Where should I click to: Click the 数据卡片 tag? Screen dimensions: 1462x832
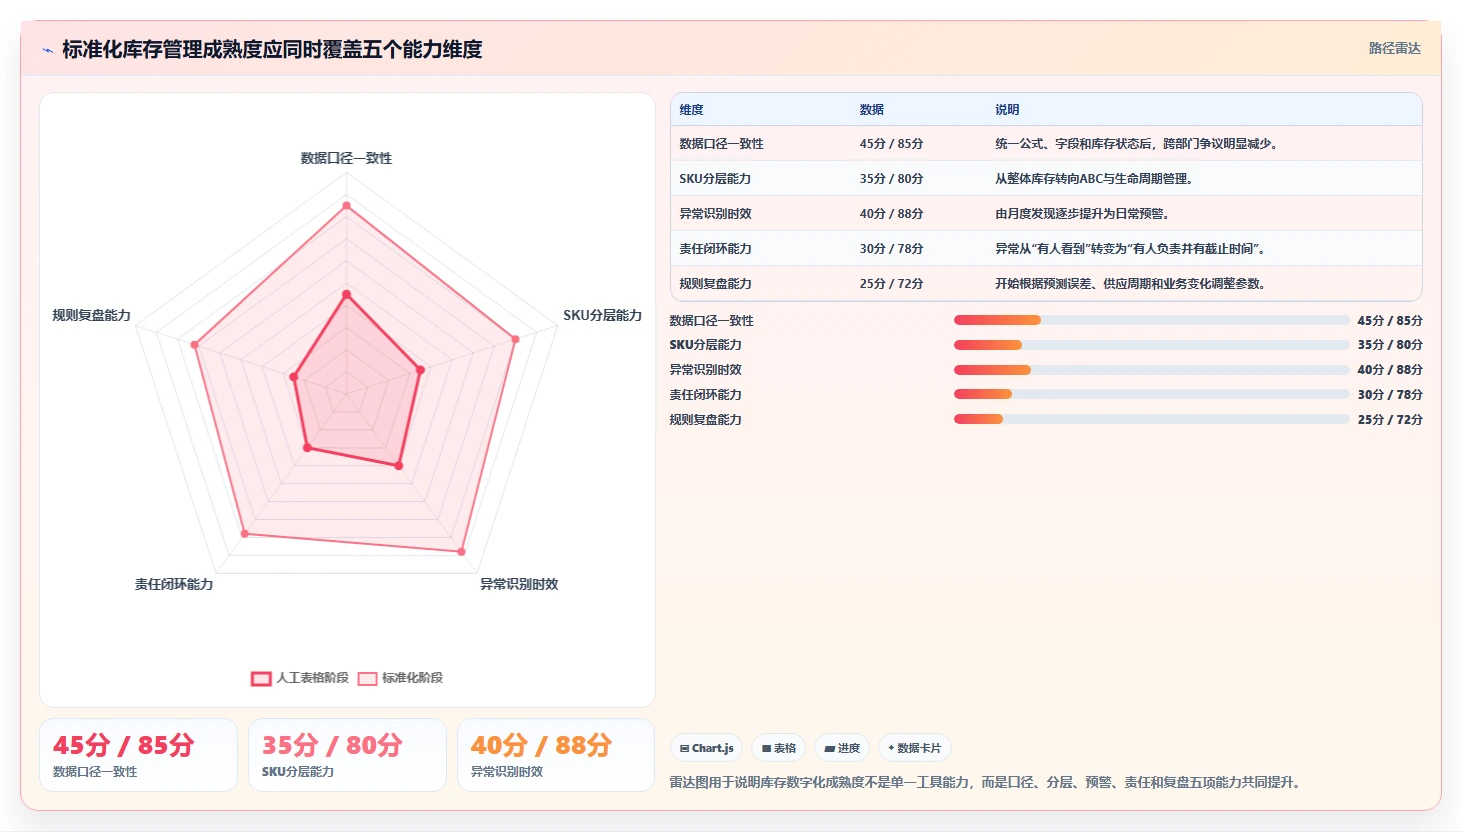point(915,748)
